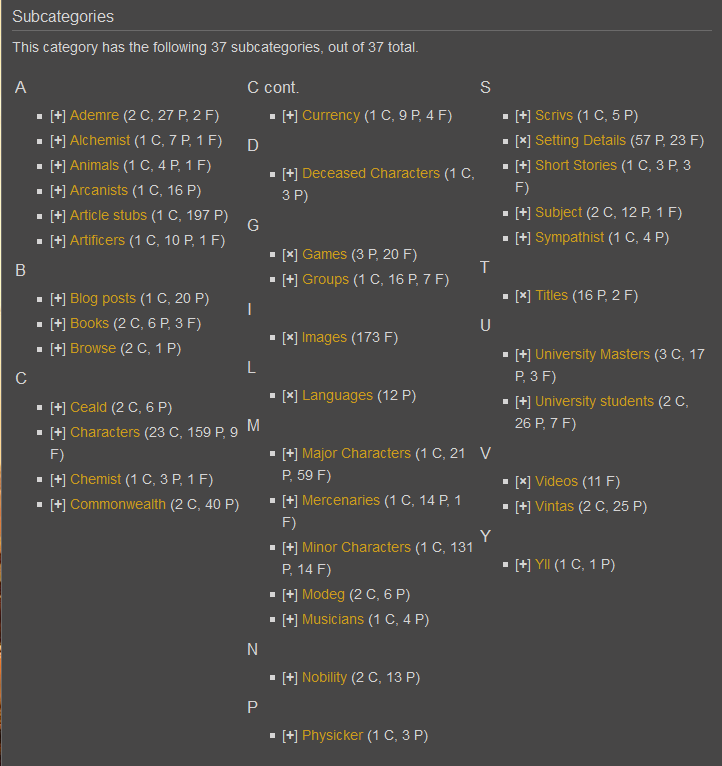
Task: Expand the Ademre subcategory [+] icon
Action: coord(57,116)
